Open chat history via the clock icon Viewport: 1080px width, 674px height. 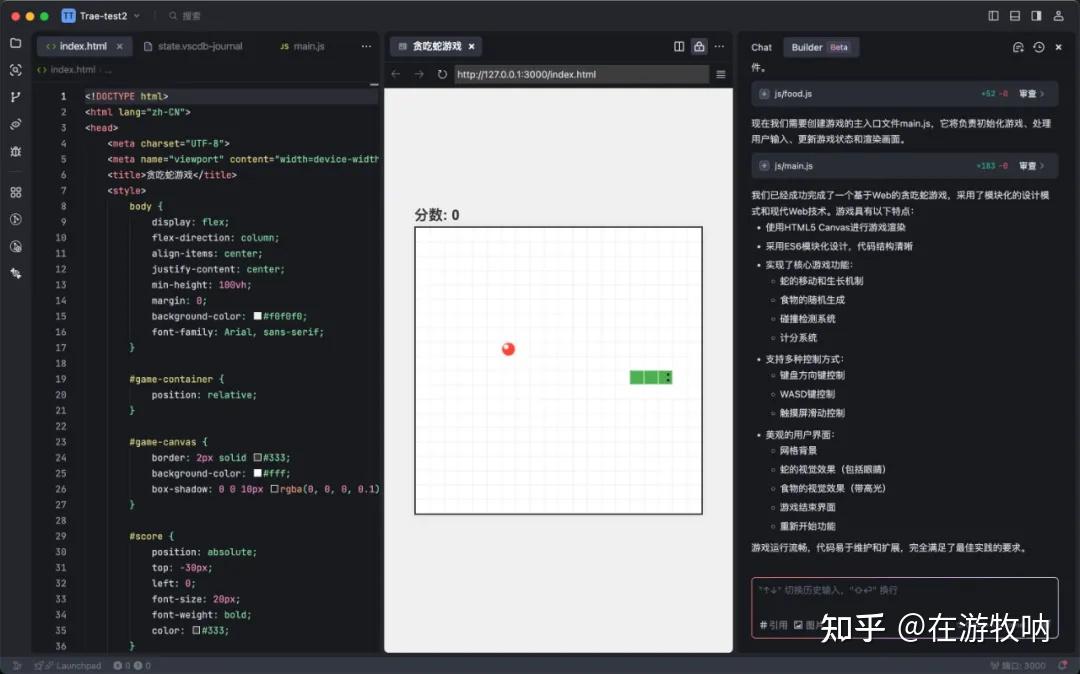tap(1037, 47)
